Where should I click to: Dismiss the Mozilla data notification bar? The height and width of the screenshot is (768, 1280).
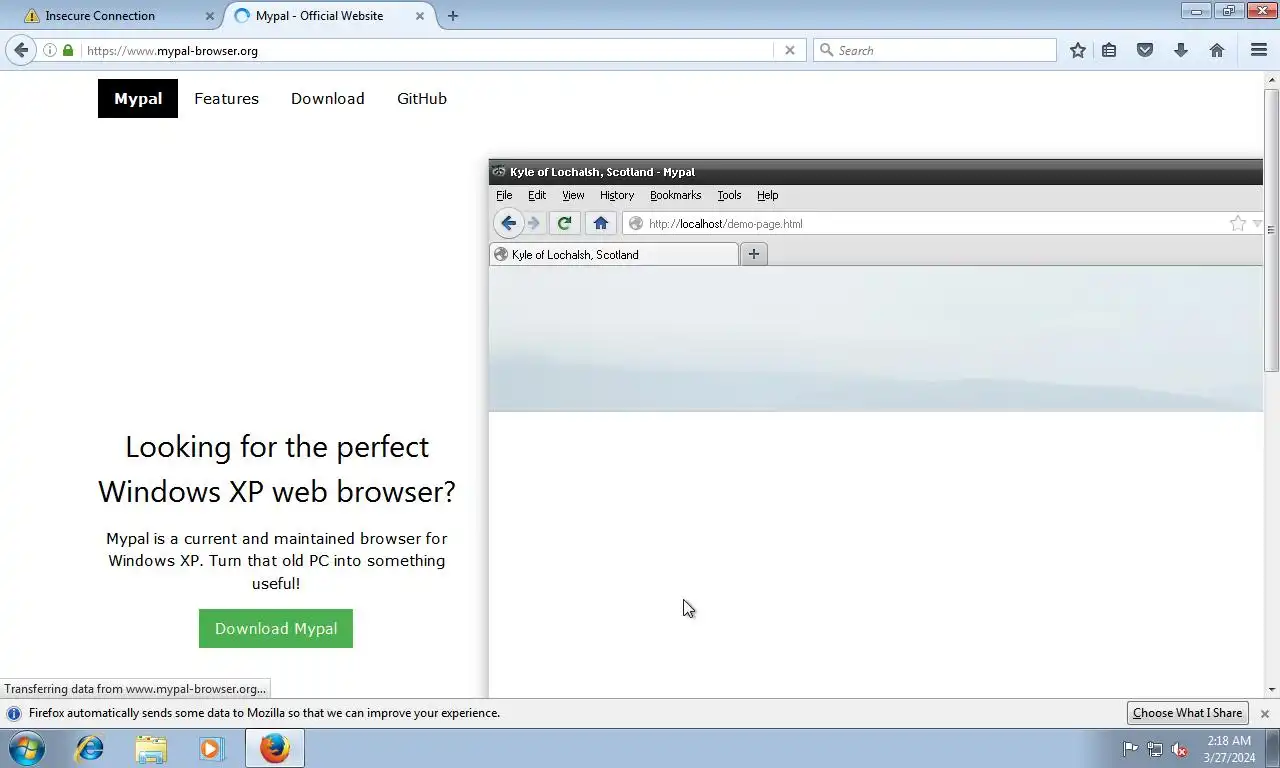[1265, 714]
